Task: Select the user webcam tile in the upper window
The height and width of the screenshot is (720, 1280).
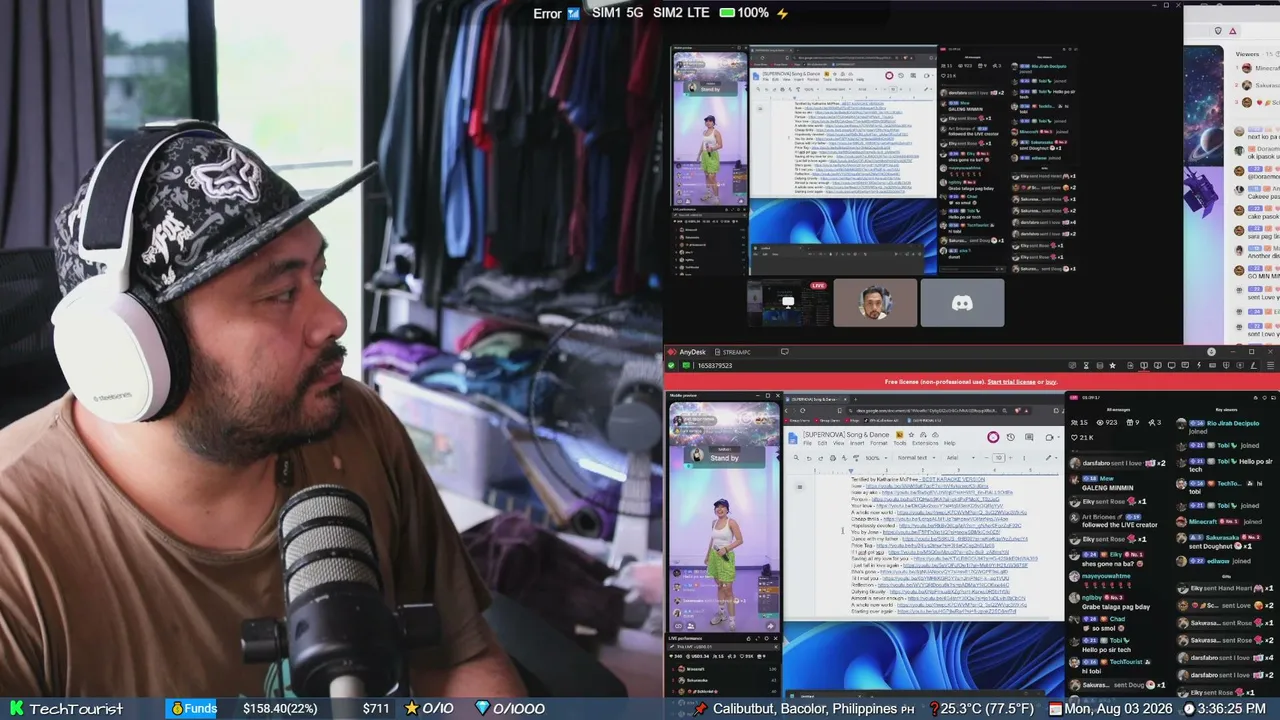Action: coord(875,302)
